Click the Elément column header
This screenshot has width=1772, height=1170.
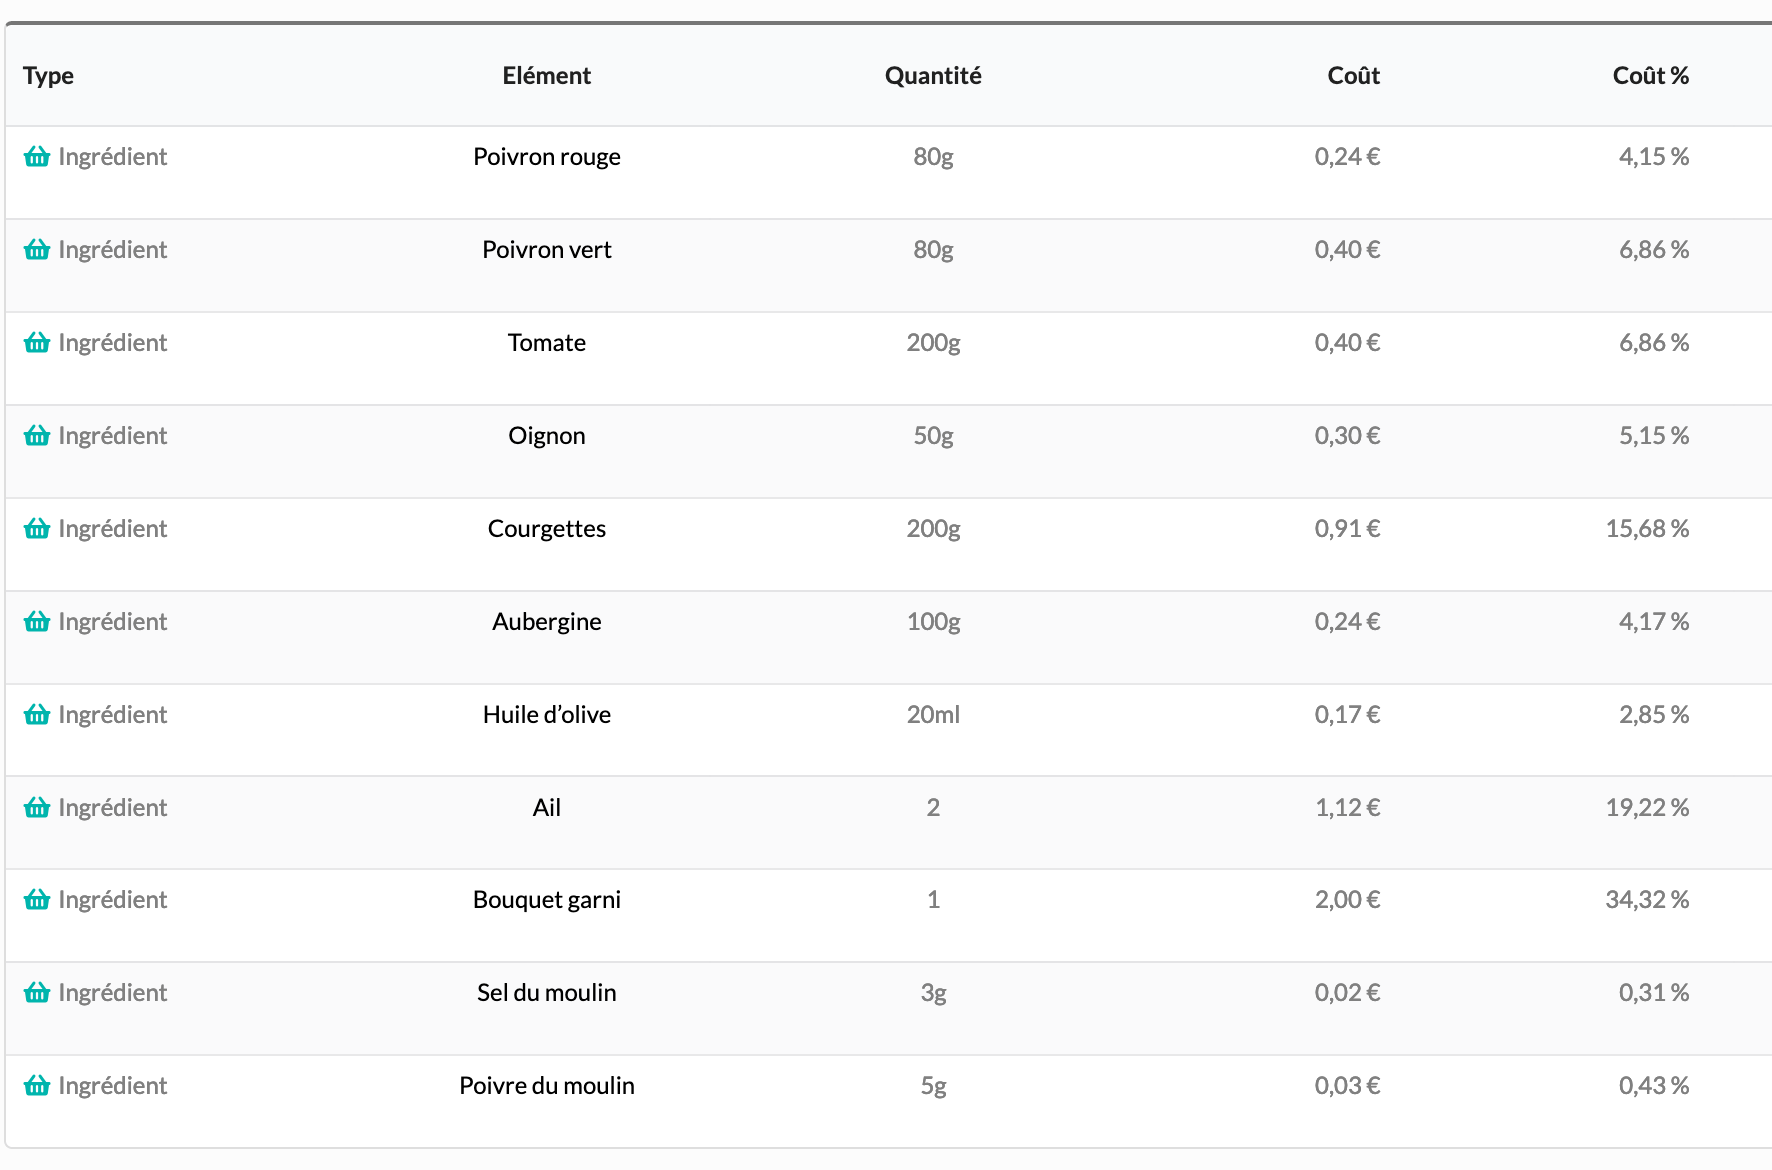click(x=546, y=76)
